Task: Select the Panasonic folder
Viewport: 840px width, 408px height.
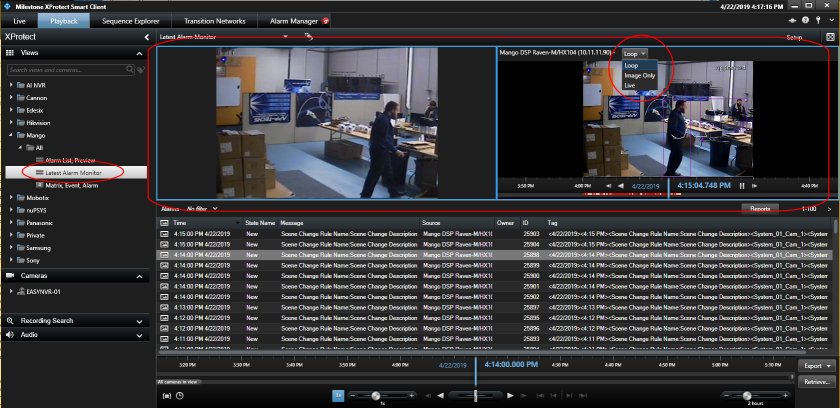Action: (39, 223)
